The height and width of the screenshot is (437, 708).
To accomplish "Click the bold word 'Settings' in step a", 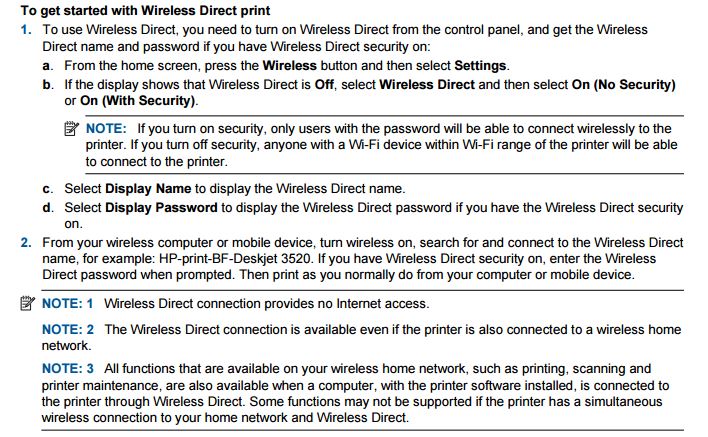I will pyautogui.click(x=480, y=65).
